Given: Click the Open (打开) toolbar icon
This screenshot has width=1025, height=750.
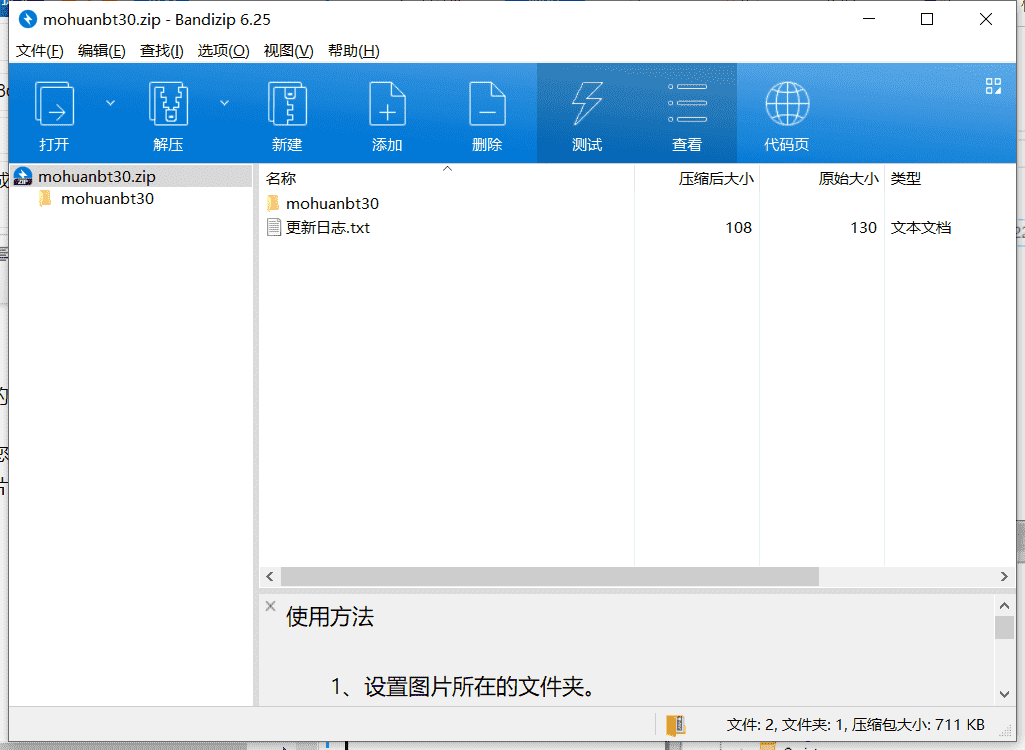Looking at the screenshot, I should click(54, 103).
